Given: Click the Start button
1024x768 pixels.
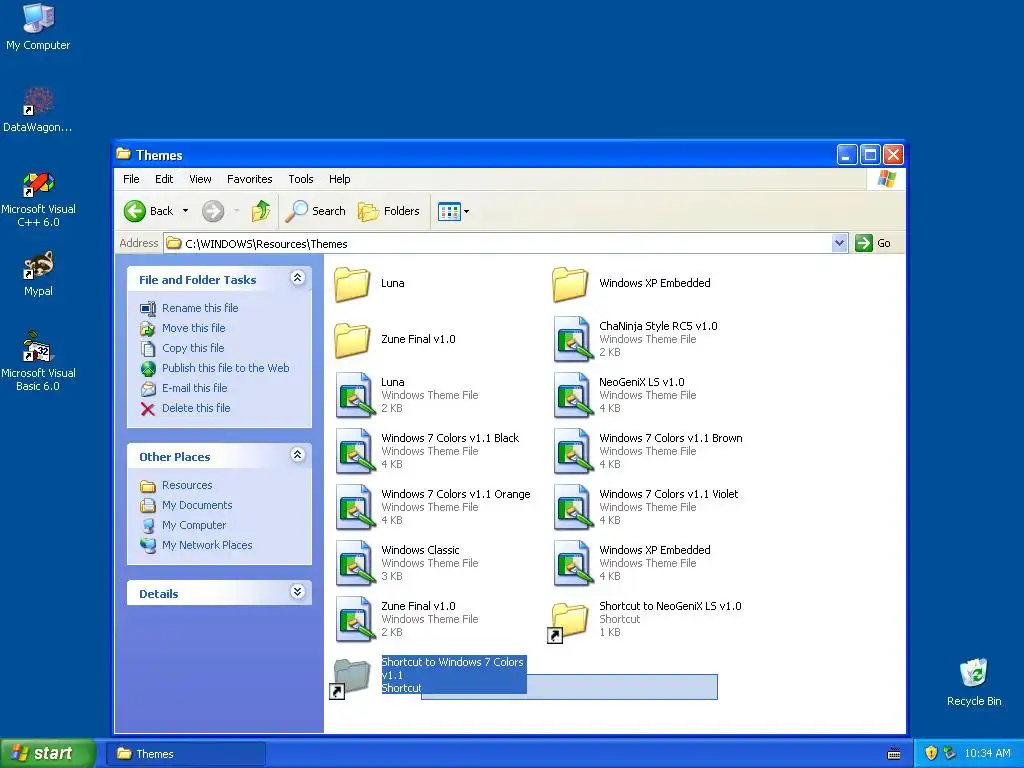Looking at the screenshot, I should coord(47,754).
